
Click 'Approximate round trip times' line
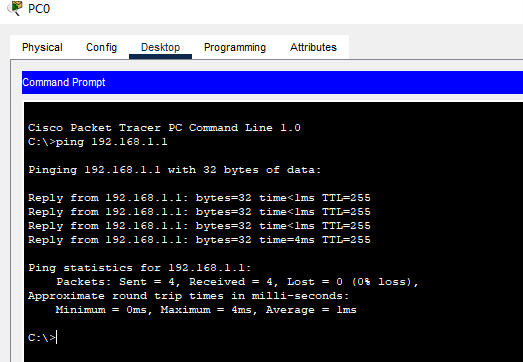(x=188, y=296)
